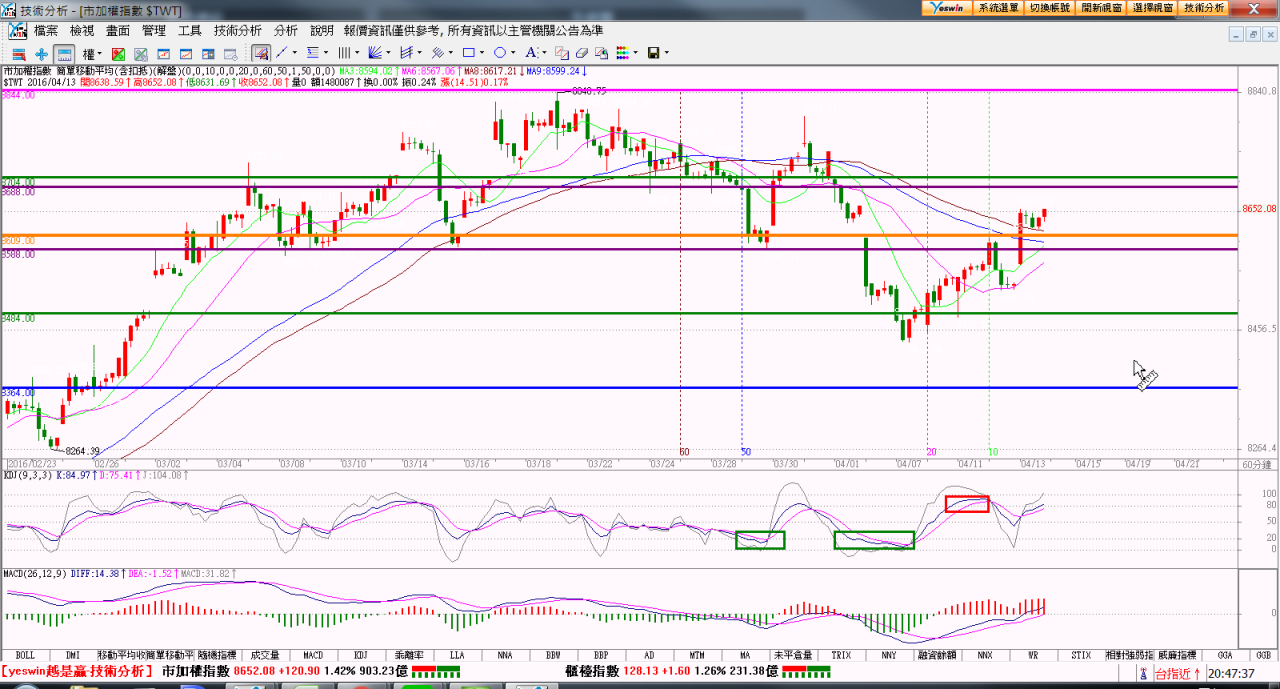Toggle the drawing pencil mode button
Image resolution: width=1280 pixels, height=689 pixels.
tap(260, 53)
